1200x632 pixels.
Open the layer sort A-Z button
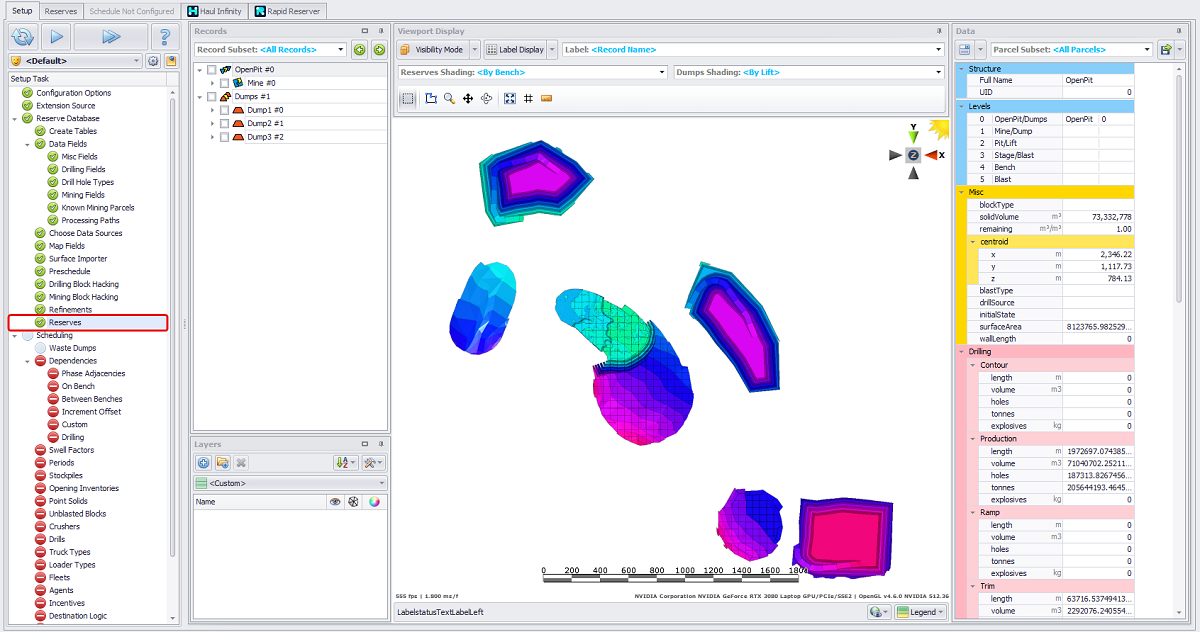(x=345, y=463)
